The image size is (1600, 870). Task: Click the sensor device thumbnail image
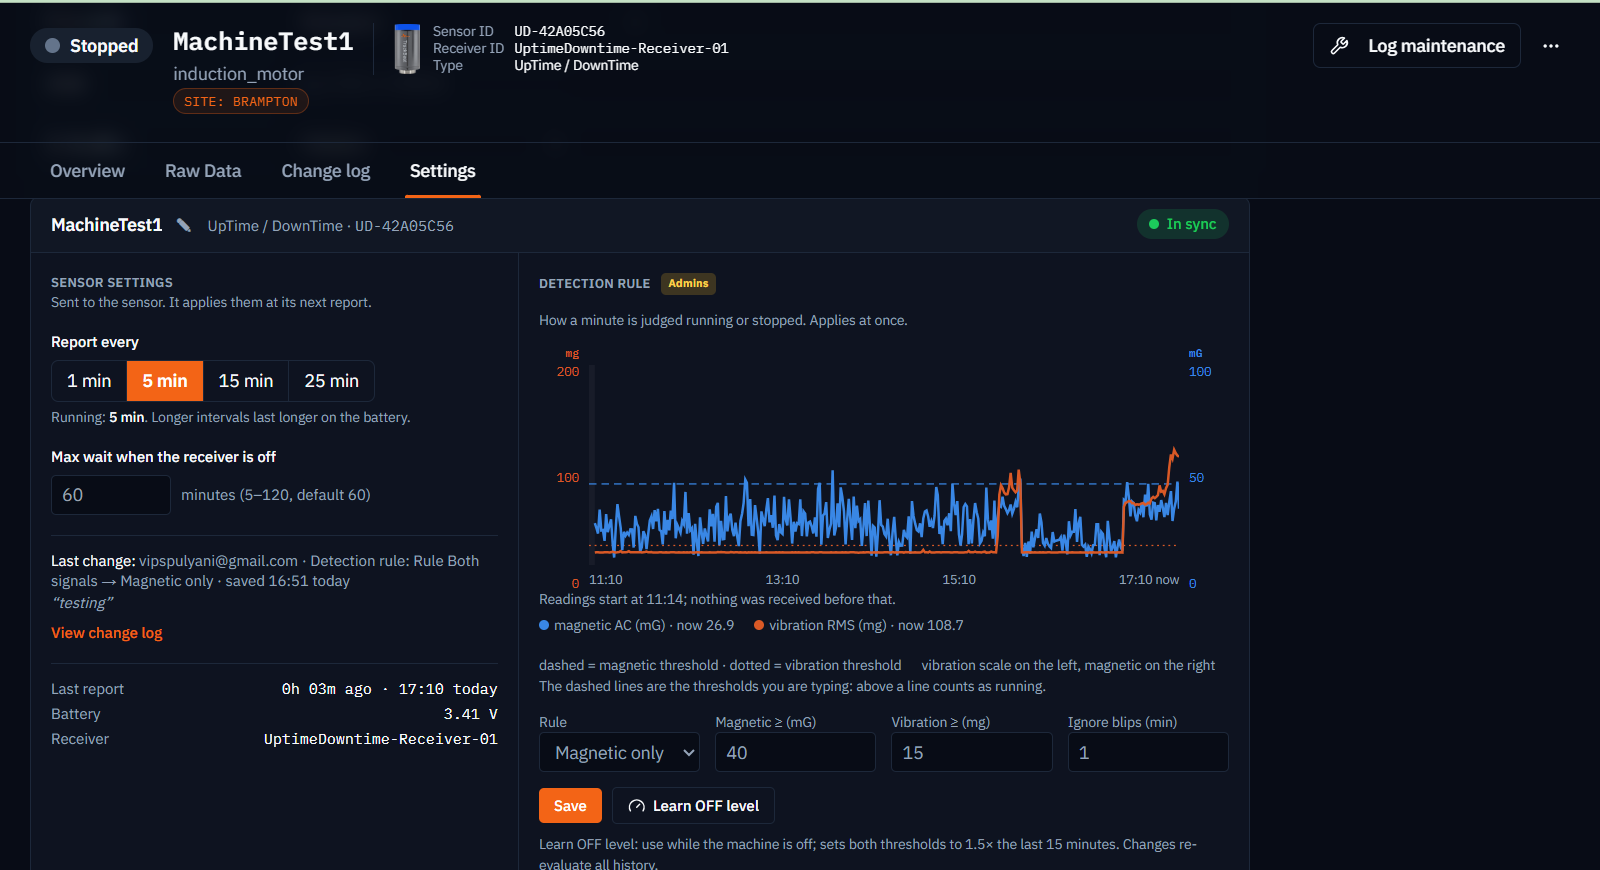pyautogui.click(x=407, y=49)
